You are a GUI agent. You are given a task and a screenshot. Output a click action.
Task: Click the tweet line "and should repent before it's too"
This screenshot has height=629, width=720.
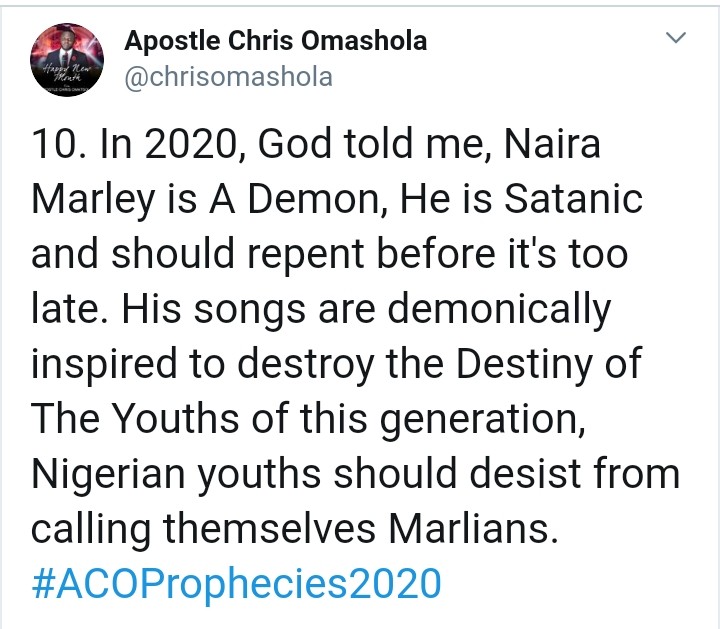(x=329, y=256)
